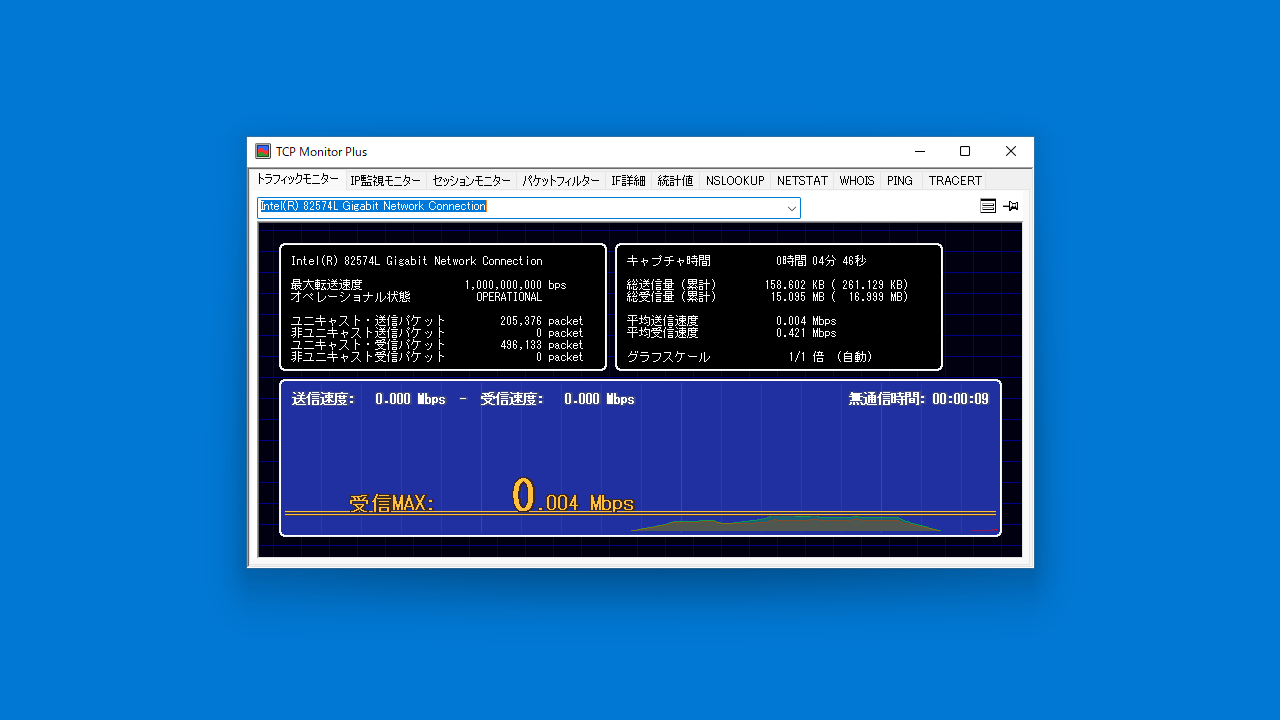Click the 平均受信速度 0.421 Mbps row

(x=731, y=333)
